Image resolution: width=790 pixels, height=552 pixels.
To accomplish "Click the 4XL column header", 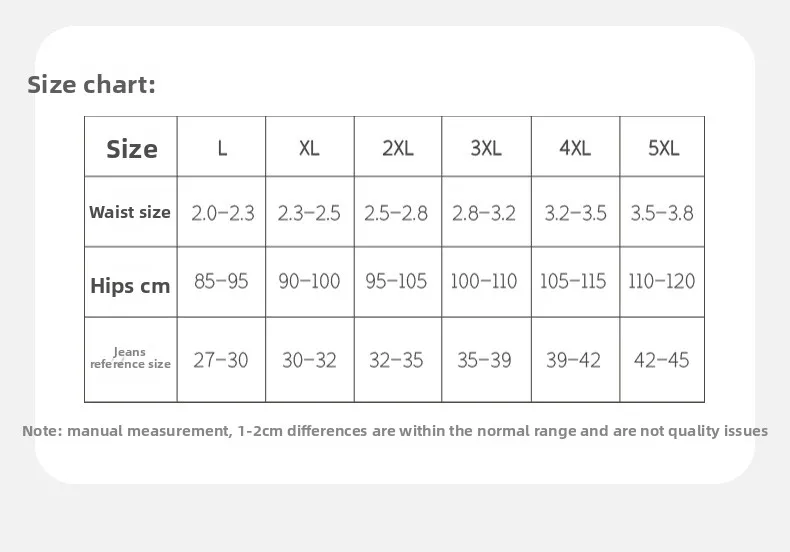I will click(x=574, y=149).
